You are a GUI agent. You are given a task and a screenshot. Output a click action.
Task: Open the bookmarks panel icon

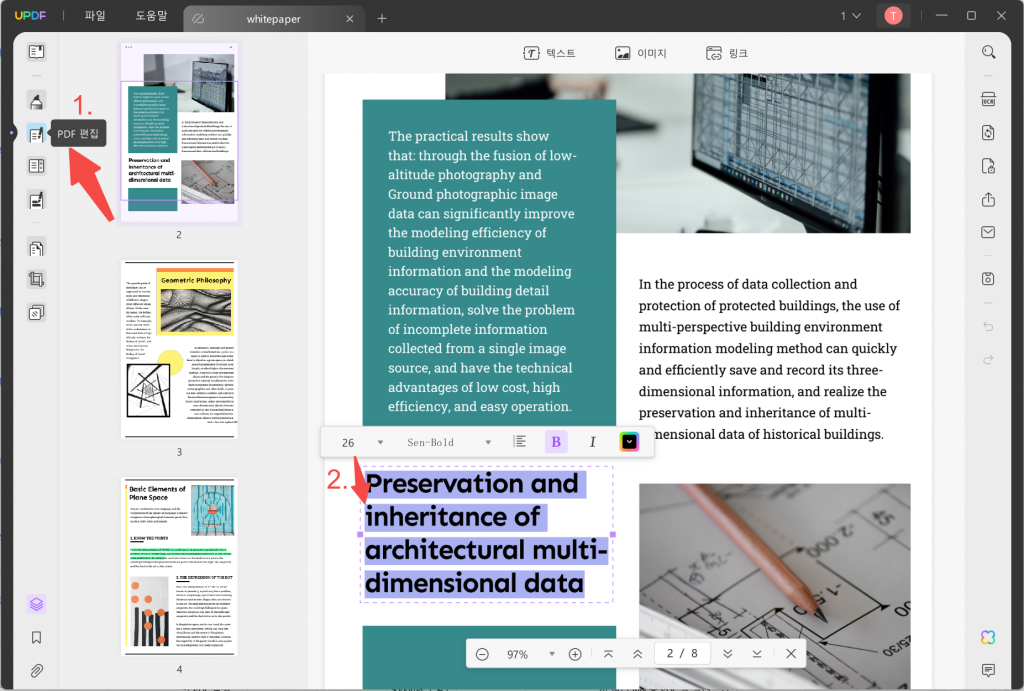[36, 637]
